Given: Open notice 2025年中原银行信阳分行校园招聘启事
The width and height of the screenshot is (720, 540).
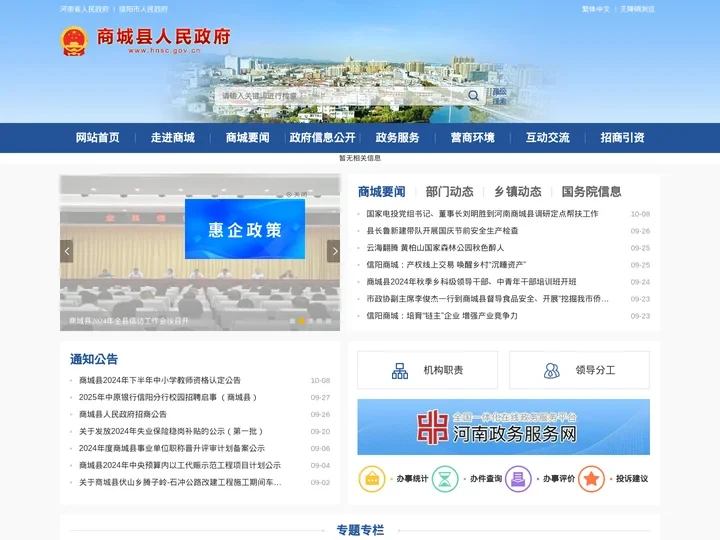Looking at the screenshot, I should 168,397.
